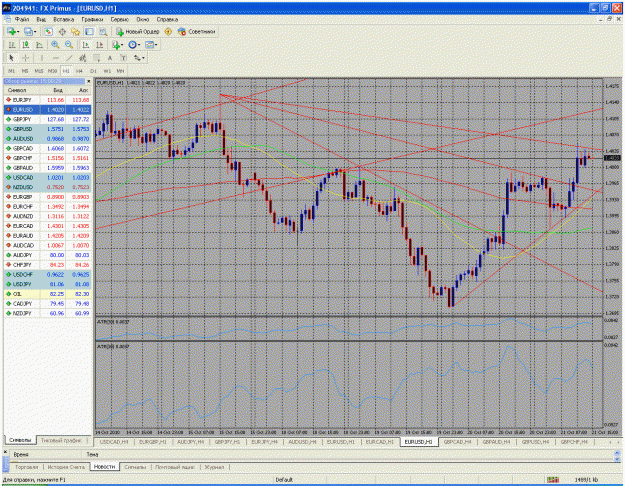The image size is (625, 486).
Task: Zoom in the chart
Action: click(55, 45)
